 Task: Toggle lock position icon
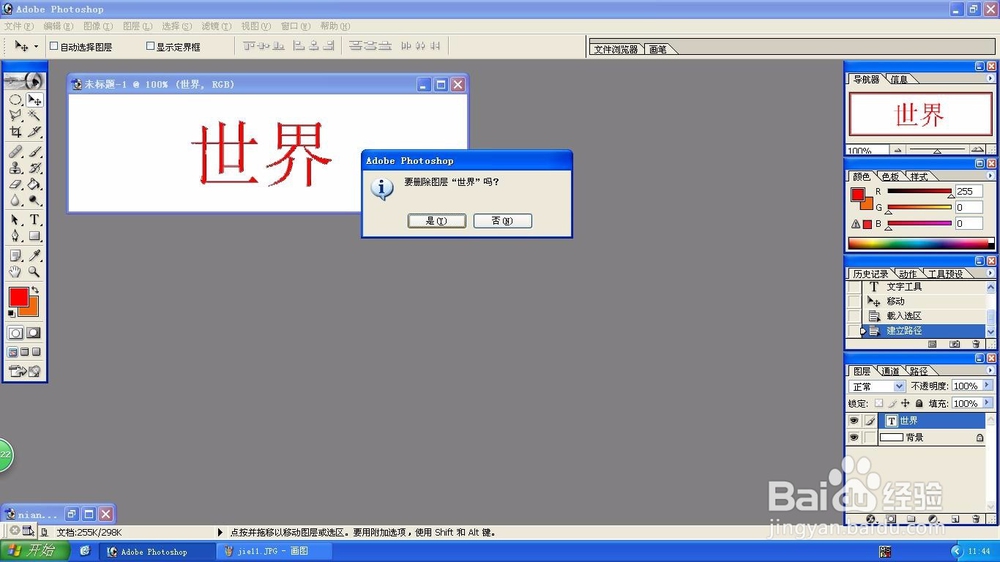(905, 403)
